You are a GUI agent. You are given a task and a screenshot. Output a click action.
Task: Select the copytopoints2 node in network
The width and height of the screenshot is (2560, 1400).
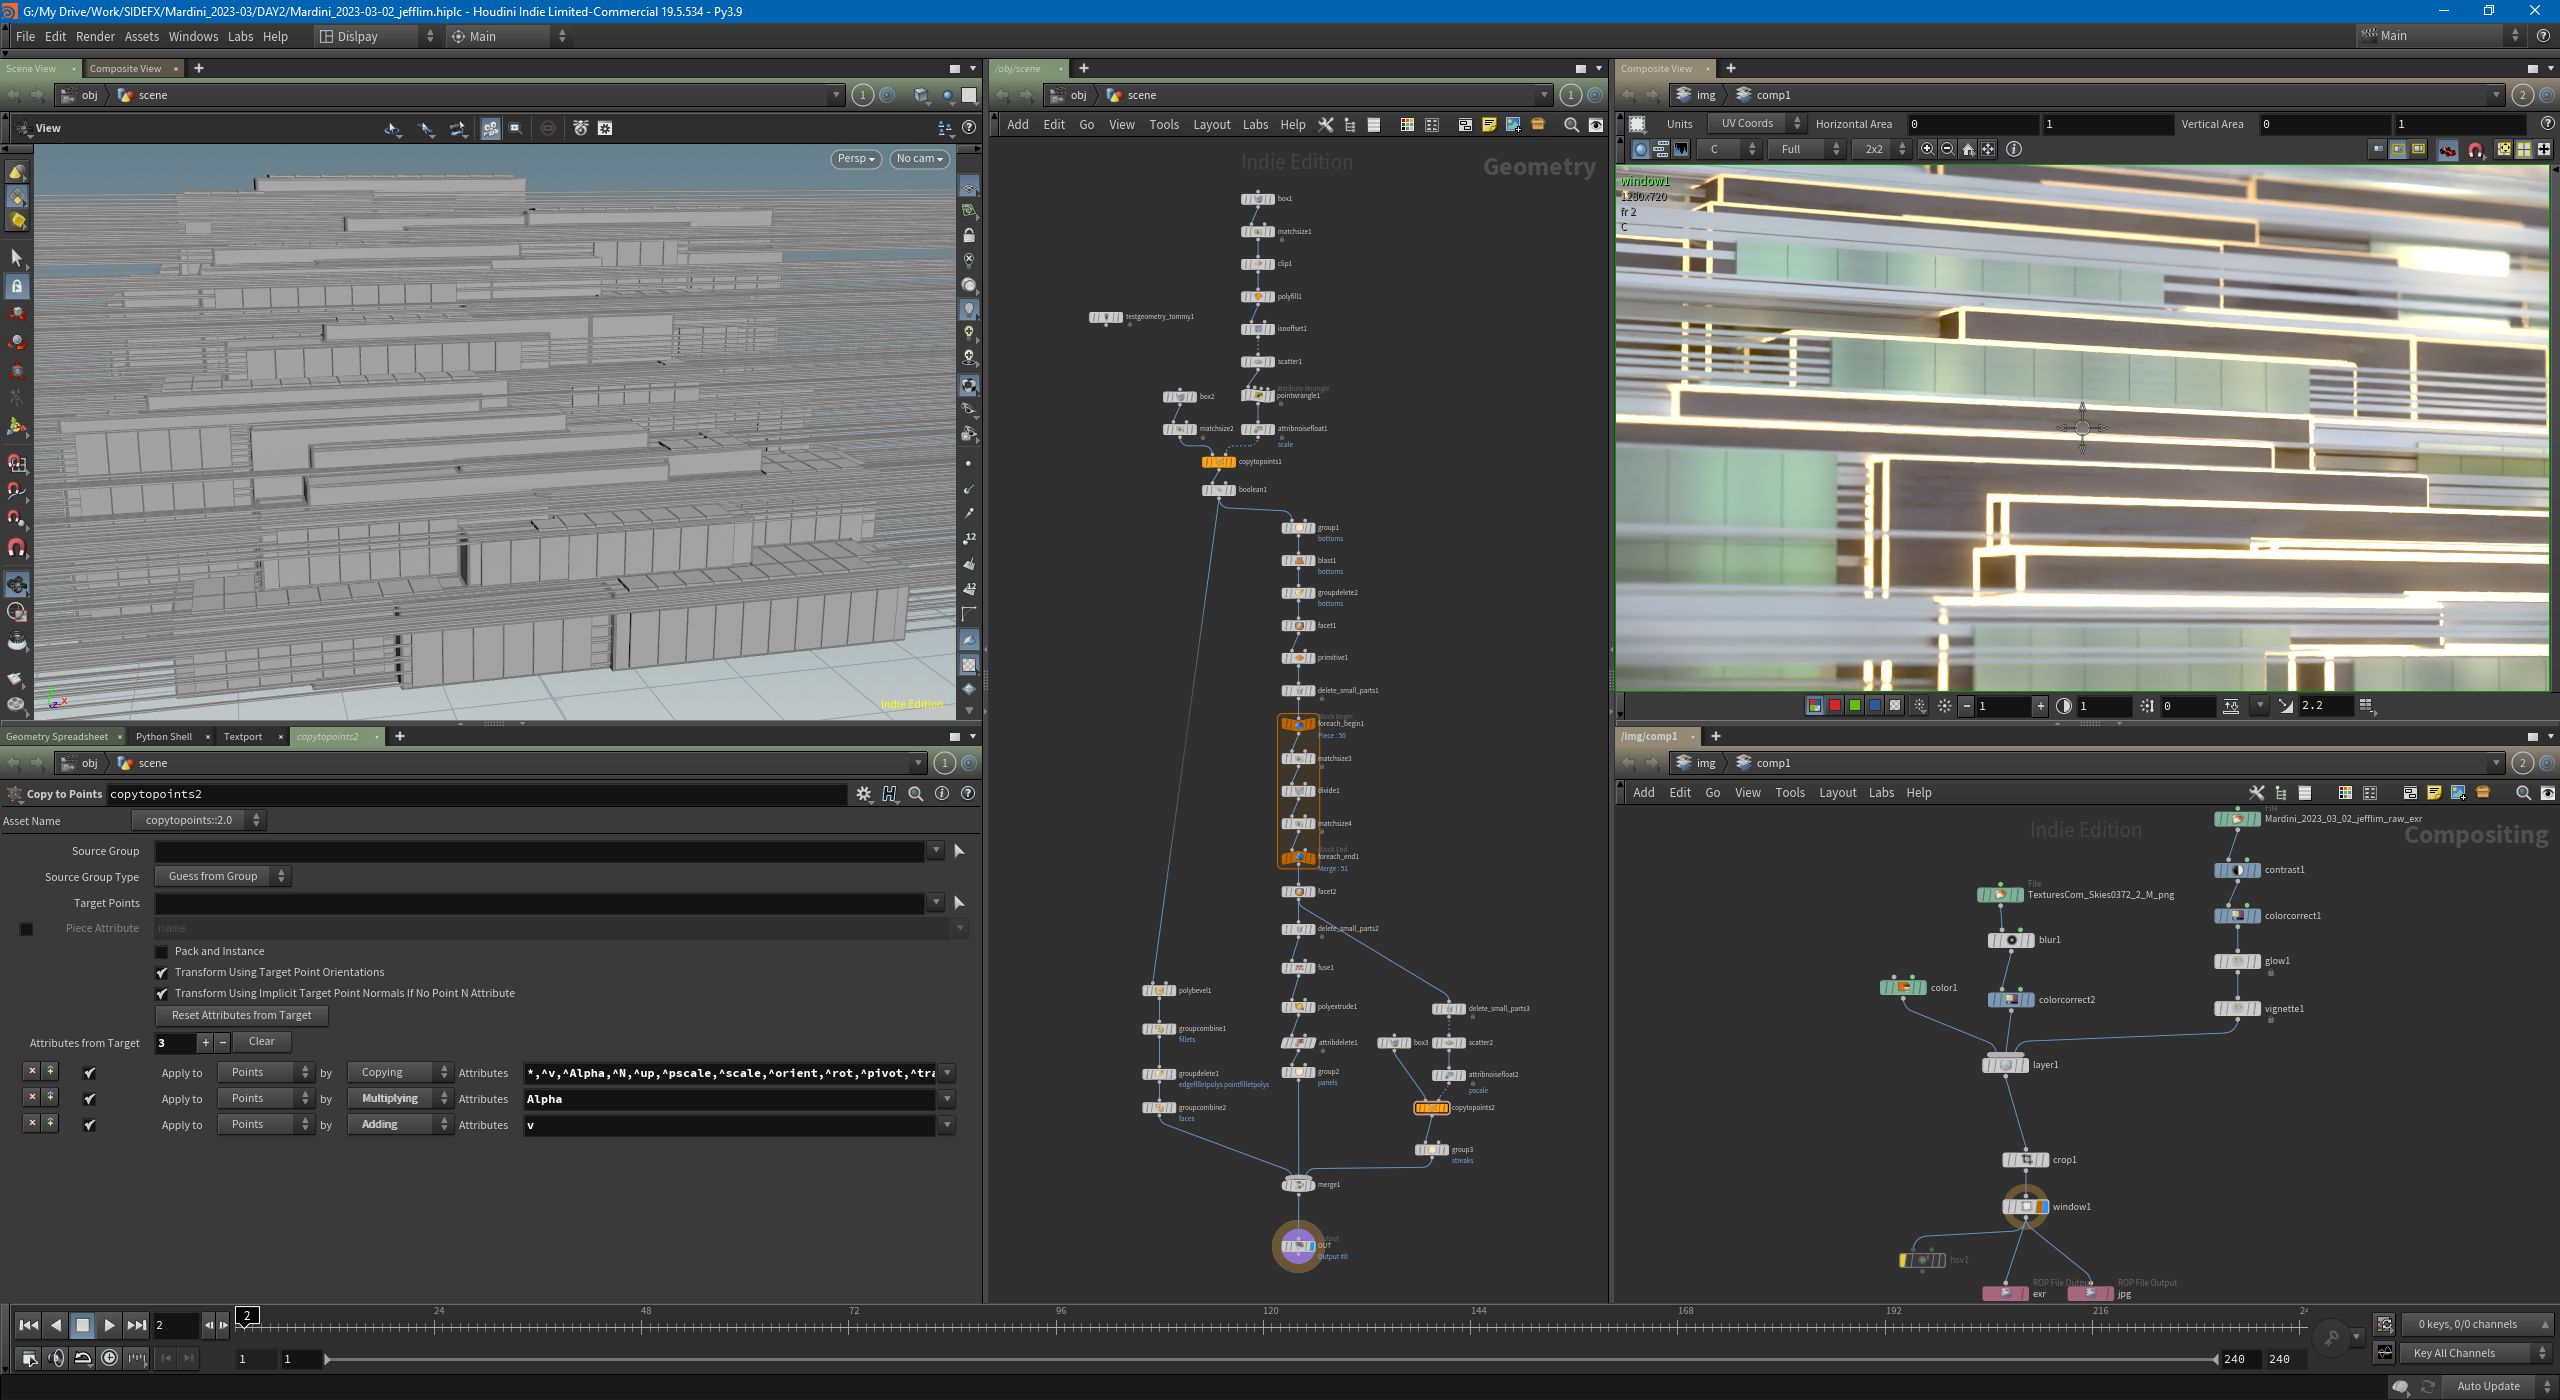[1431, 1108]
